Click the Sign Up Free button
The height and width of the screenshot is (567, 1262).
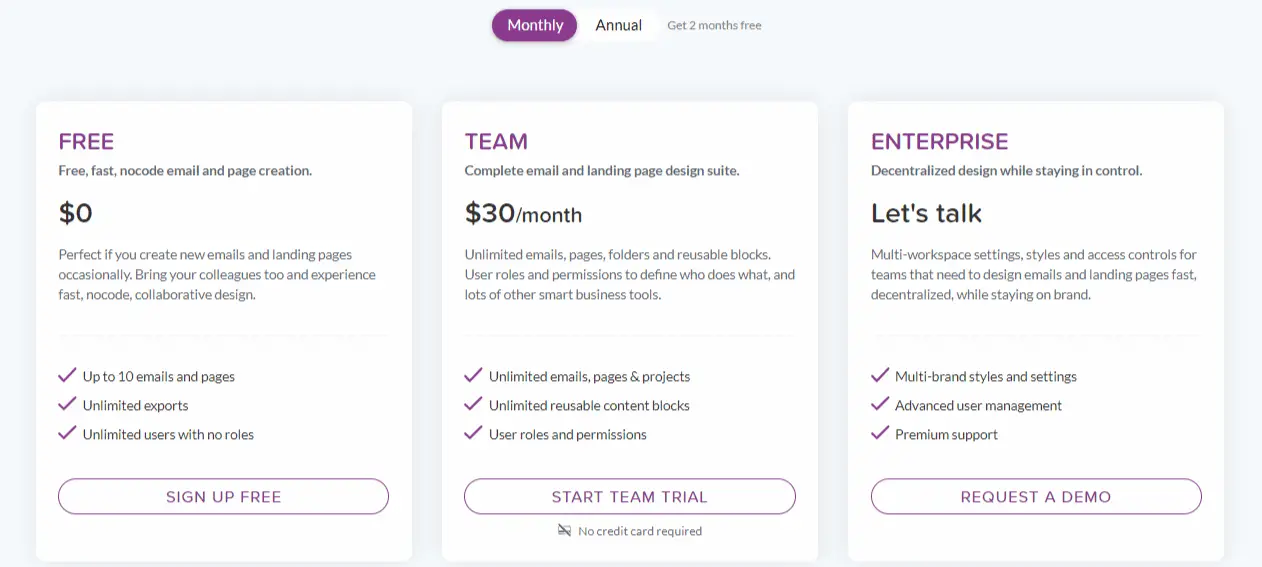(x=223, y=496)
